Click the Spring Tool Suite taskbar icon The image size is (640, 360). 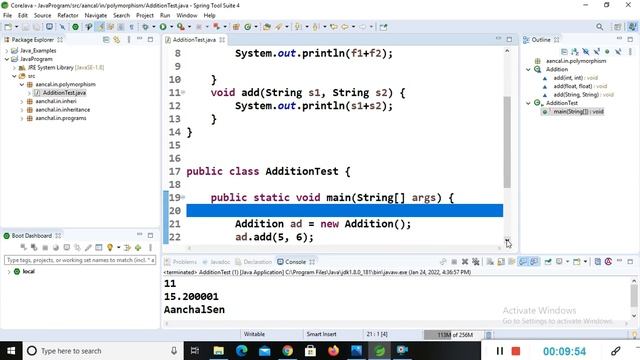click(x=380, y=351)
